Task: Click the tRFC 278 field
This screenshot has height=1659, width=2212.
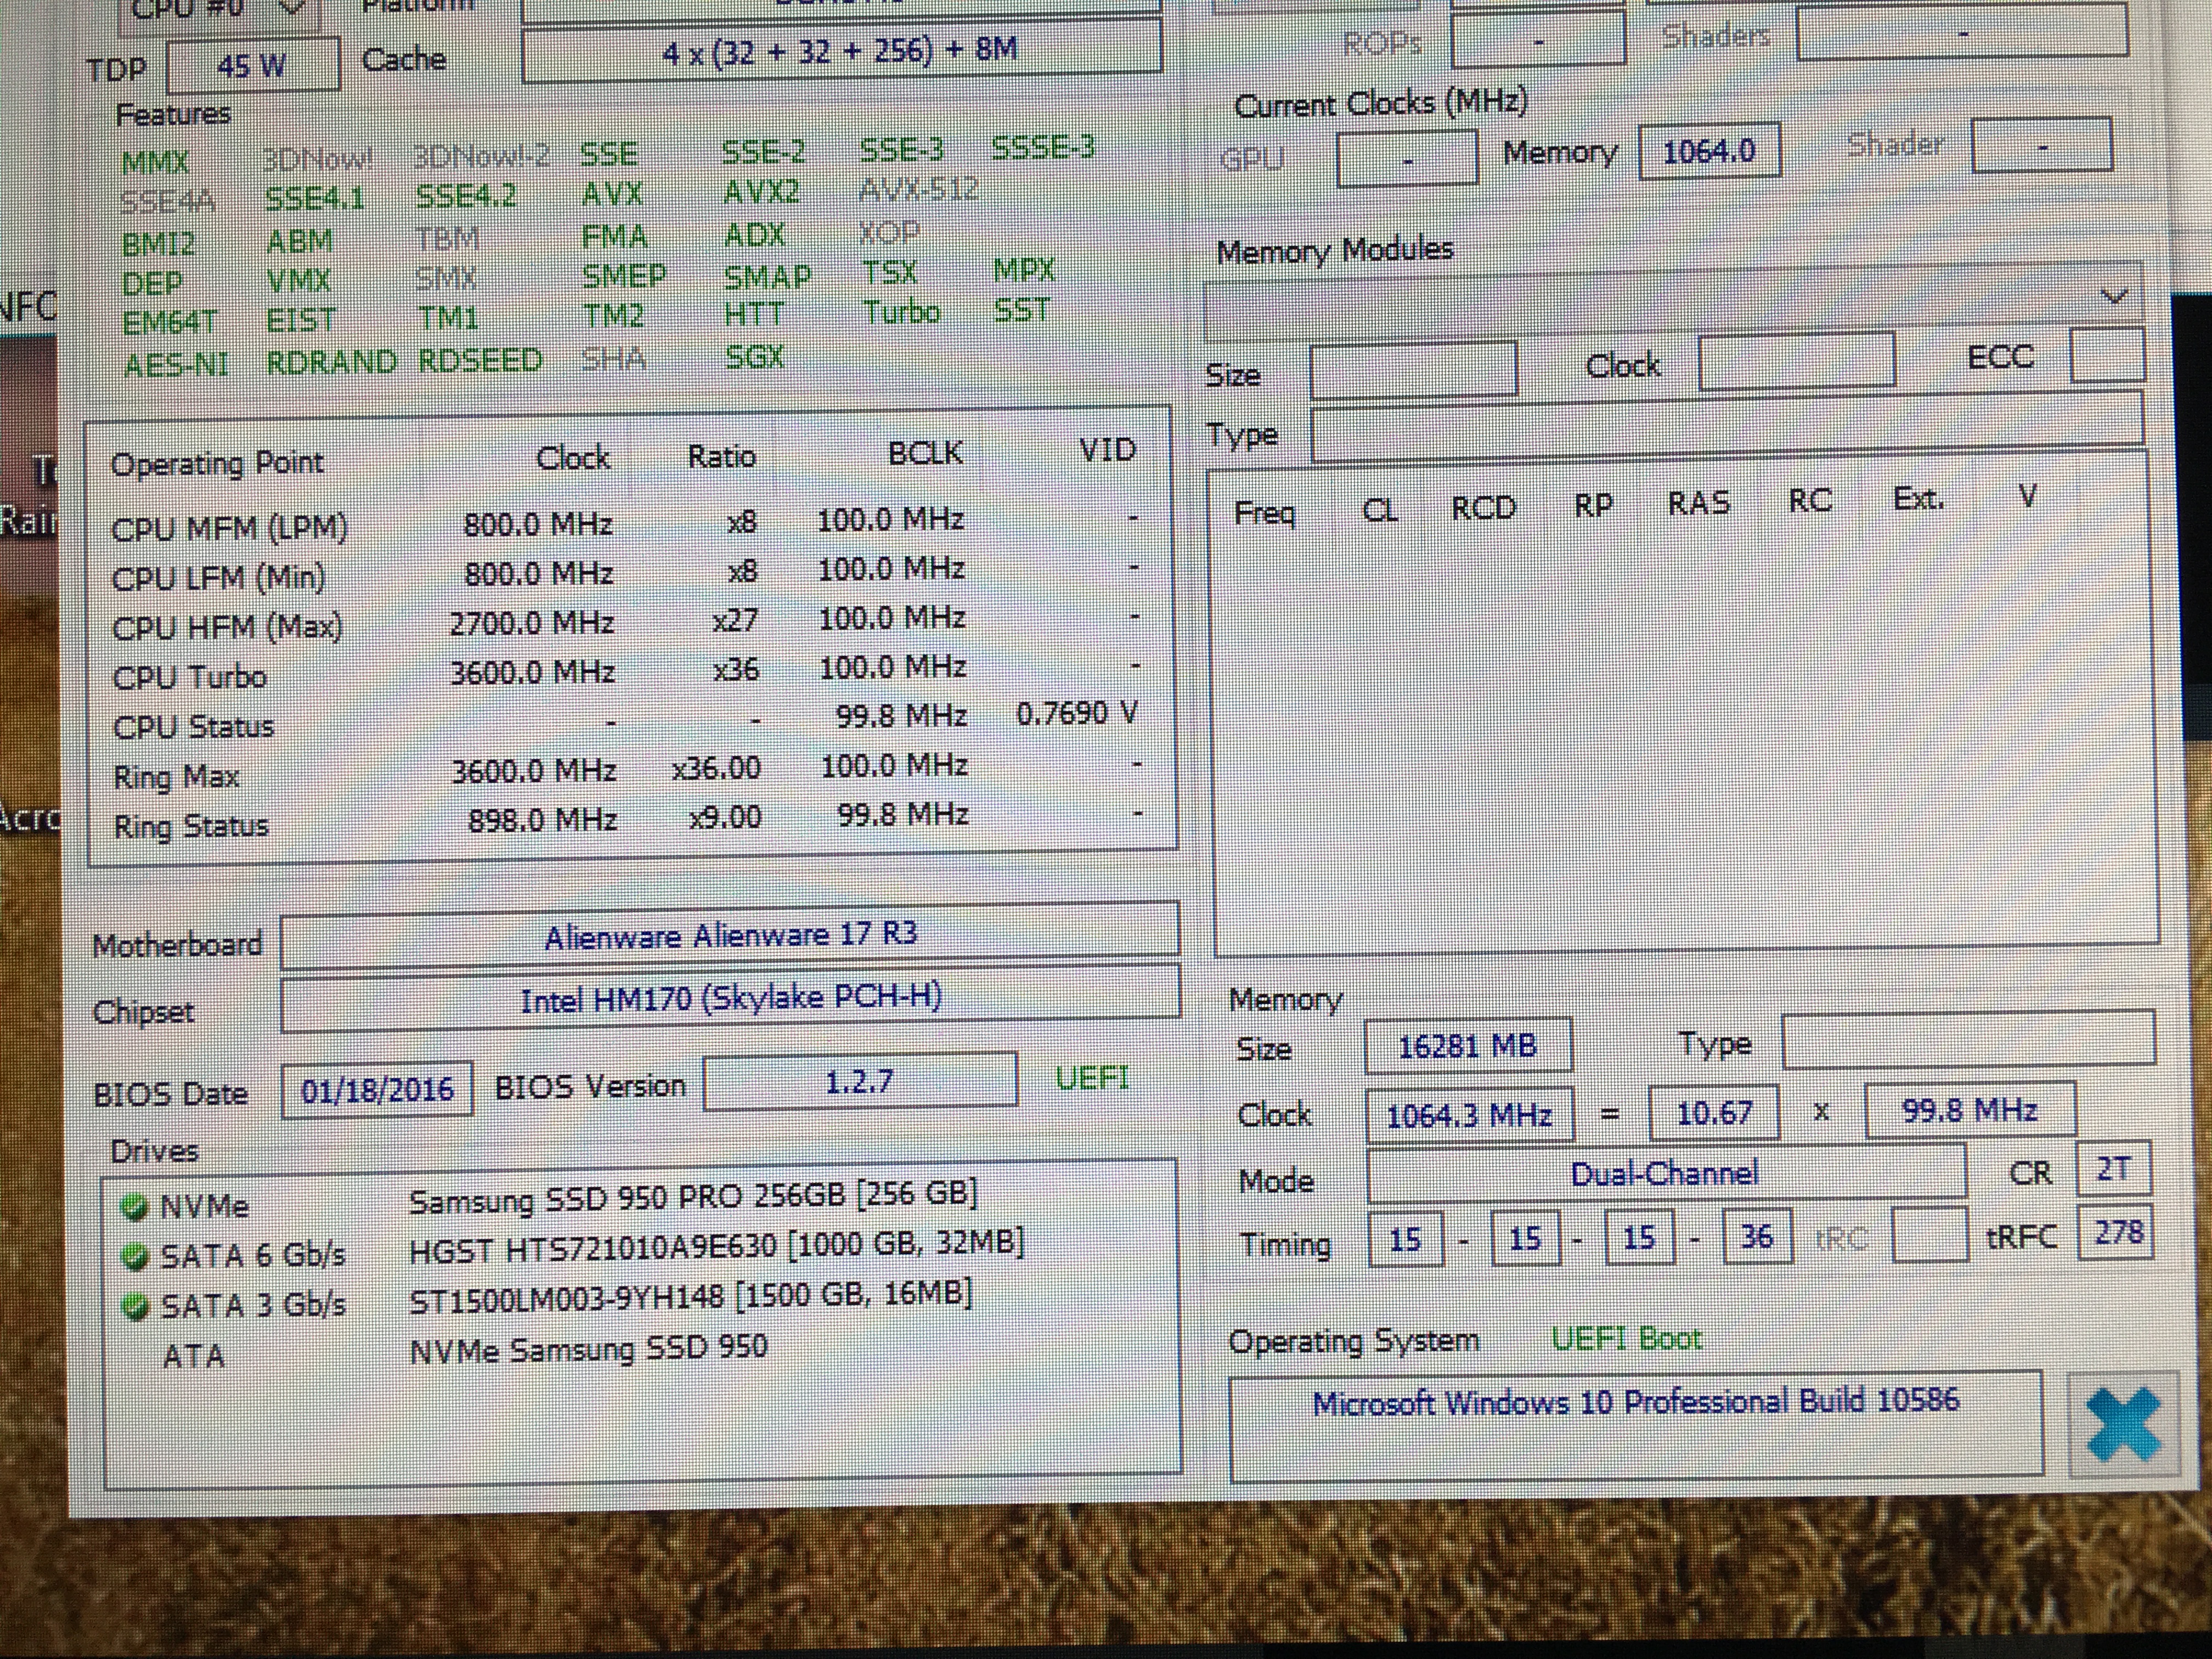Action: 2115,1232
